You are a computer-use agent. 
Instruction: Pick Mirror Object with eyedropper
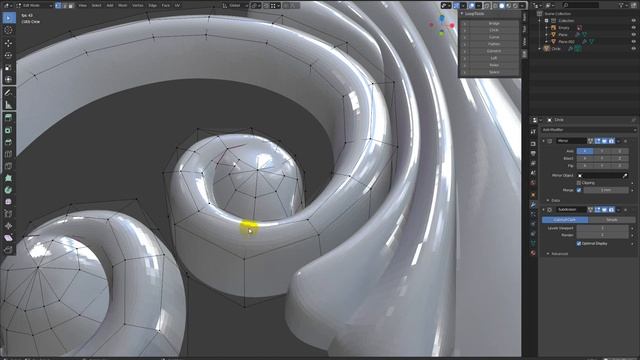[625, 176]
